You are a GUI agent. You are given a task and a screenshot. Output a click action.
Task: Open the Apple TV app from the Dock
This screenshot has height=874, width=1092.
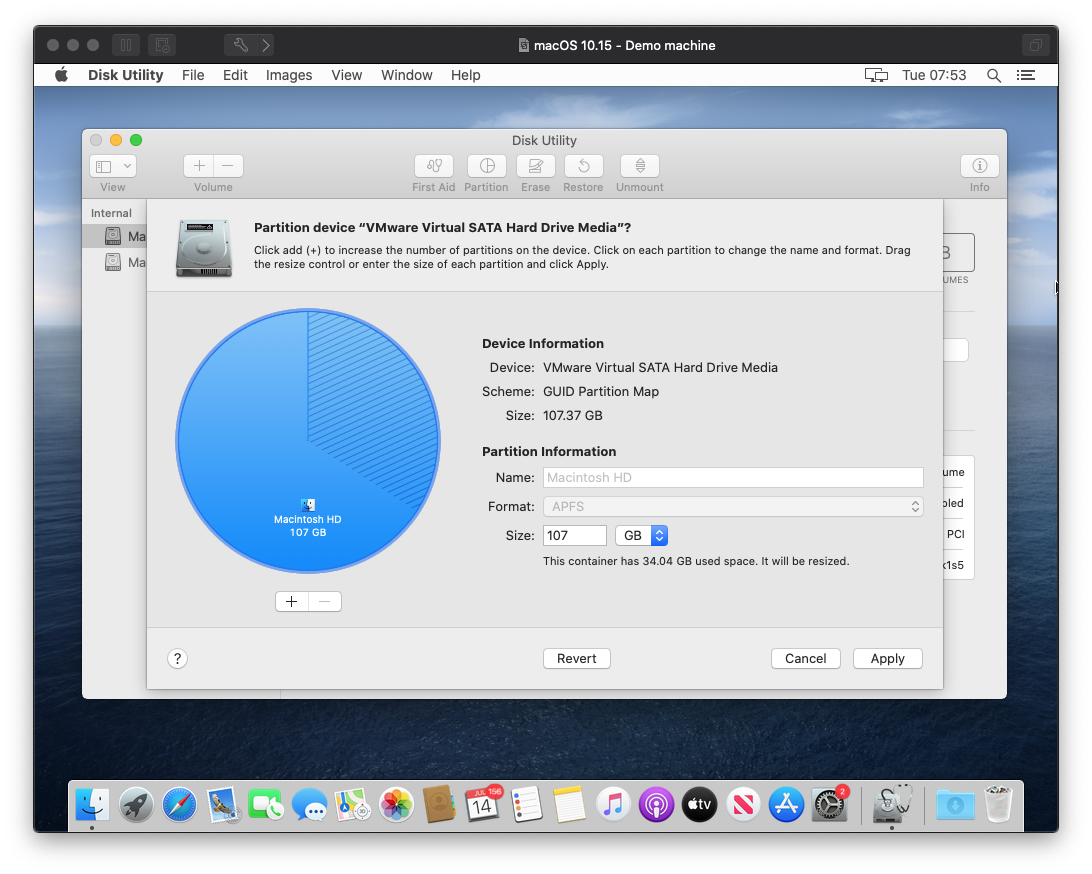click(x=699, y=805)
